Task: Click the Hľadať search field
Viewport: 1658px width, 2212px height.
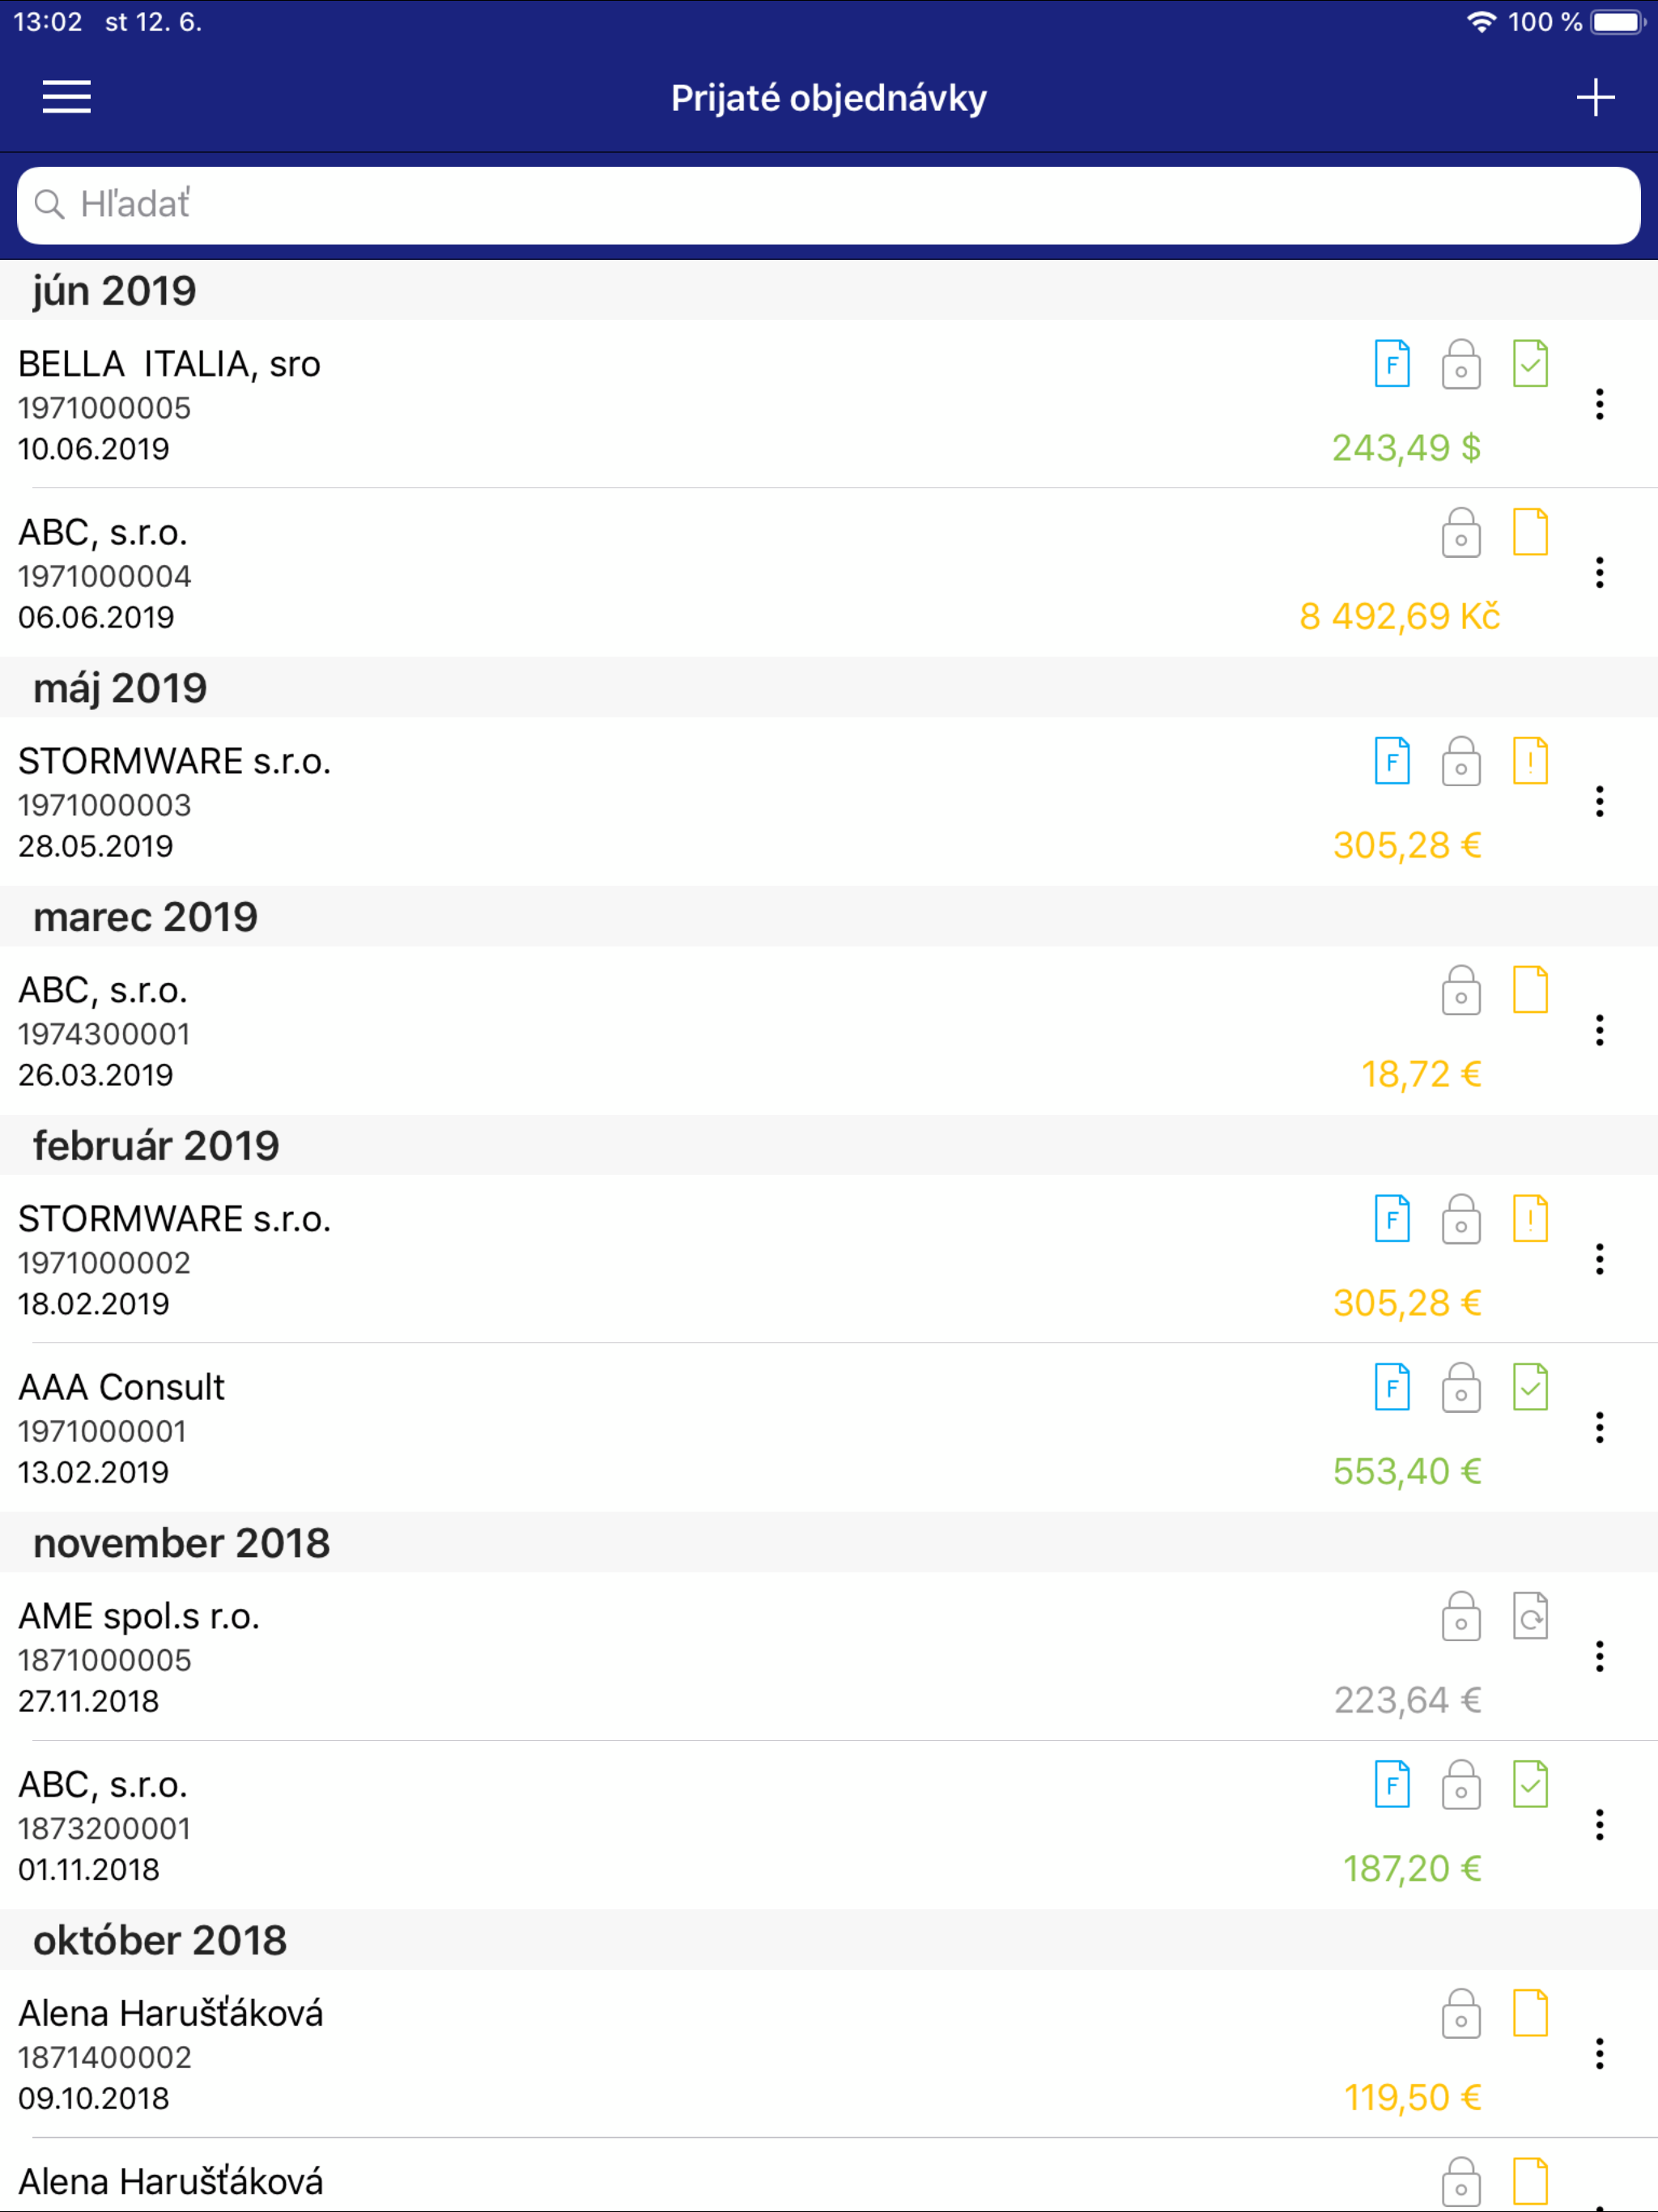Action: [828, 205]
